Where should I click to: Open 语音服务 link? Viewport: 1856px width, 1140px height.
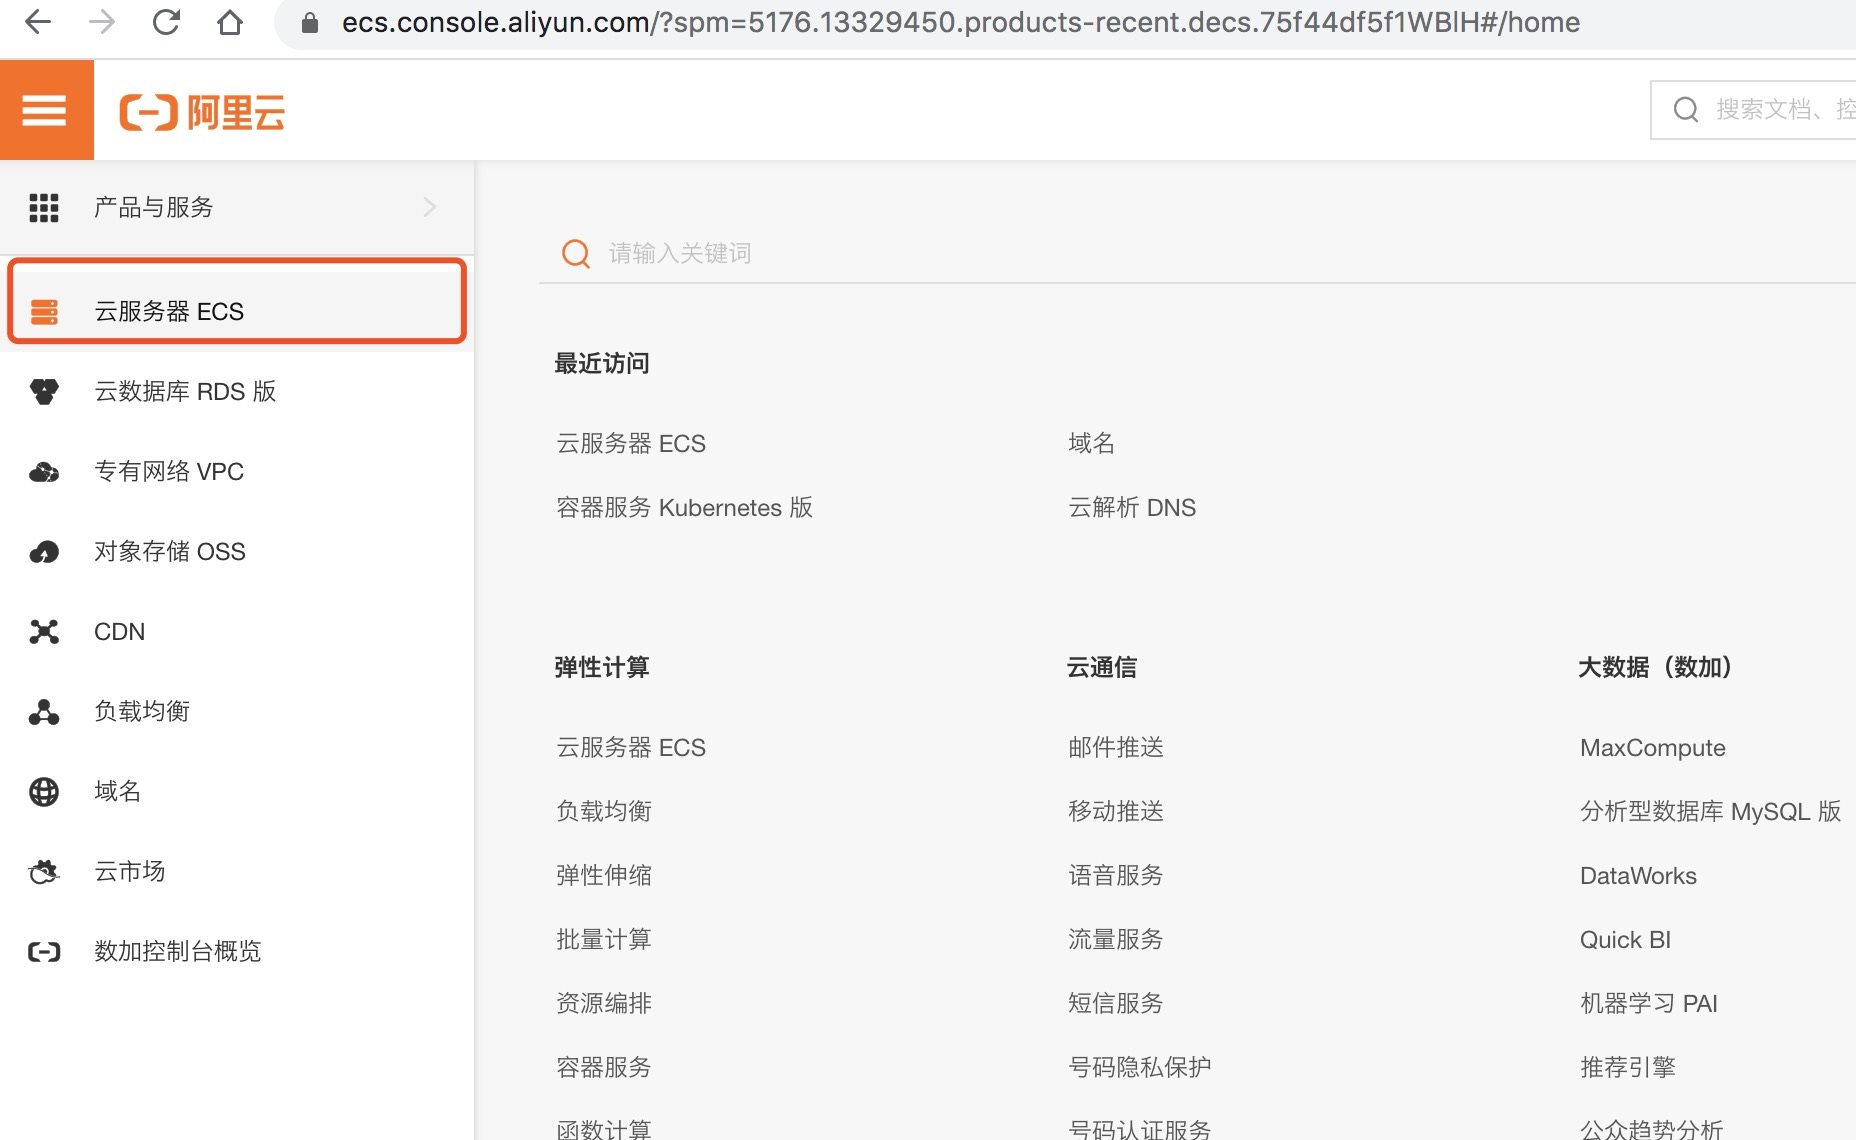(1116, 876)
